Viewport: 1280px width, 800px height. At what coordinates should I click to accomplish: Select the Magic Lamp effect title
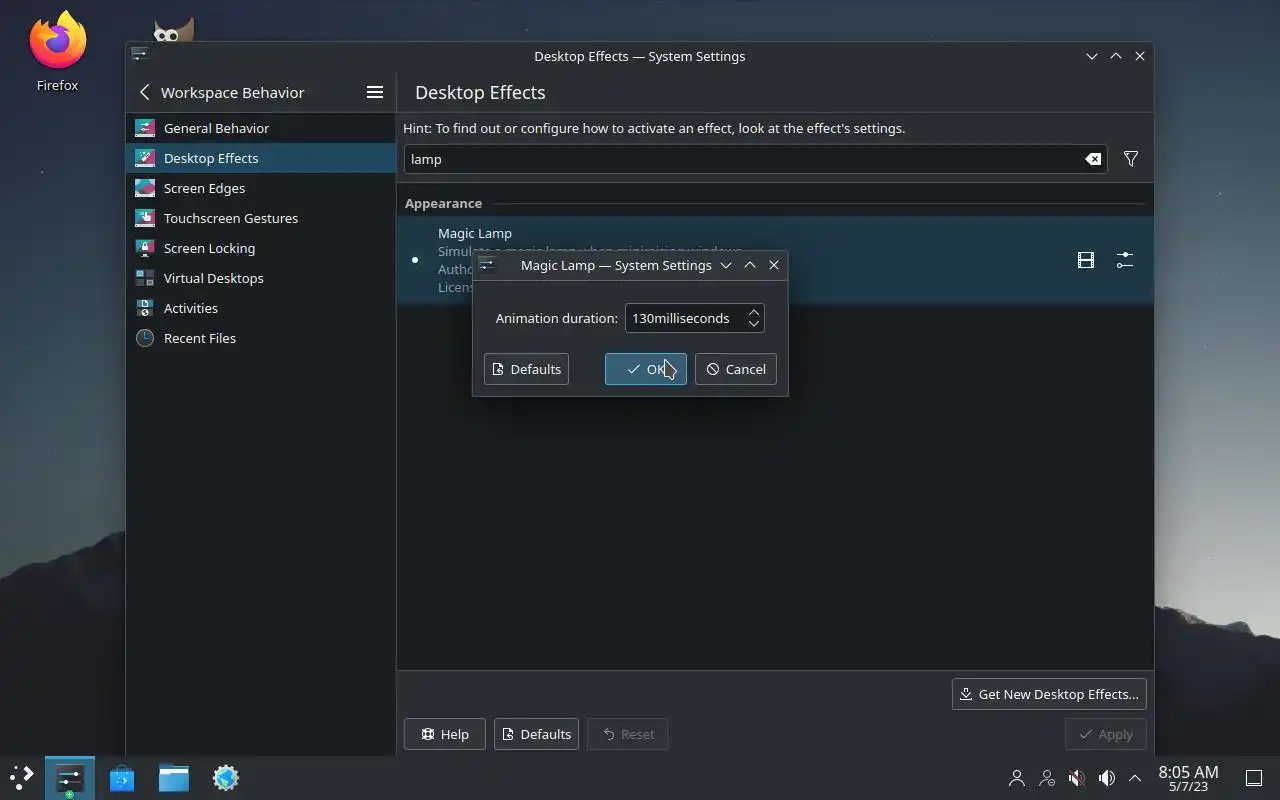coord(475,233)
